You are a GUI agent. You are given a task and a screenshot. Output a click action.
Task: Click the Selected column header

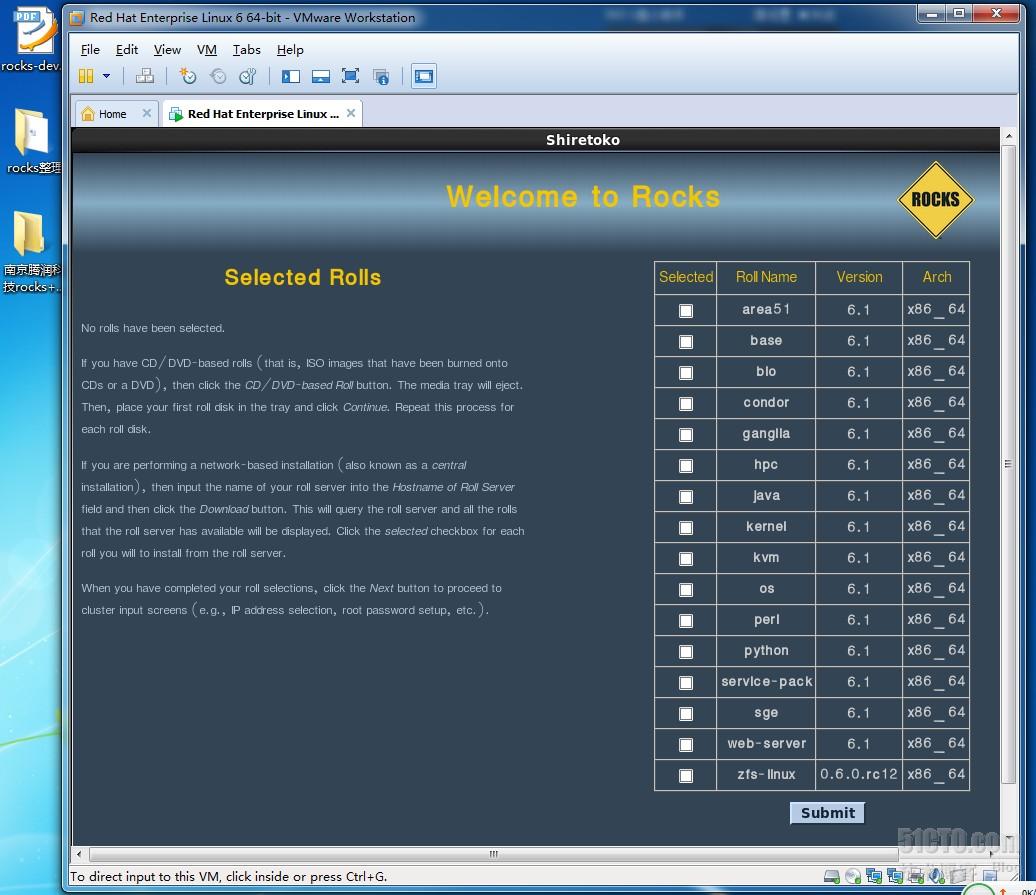pos(686,277)
